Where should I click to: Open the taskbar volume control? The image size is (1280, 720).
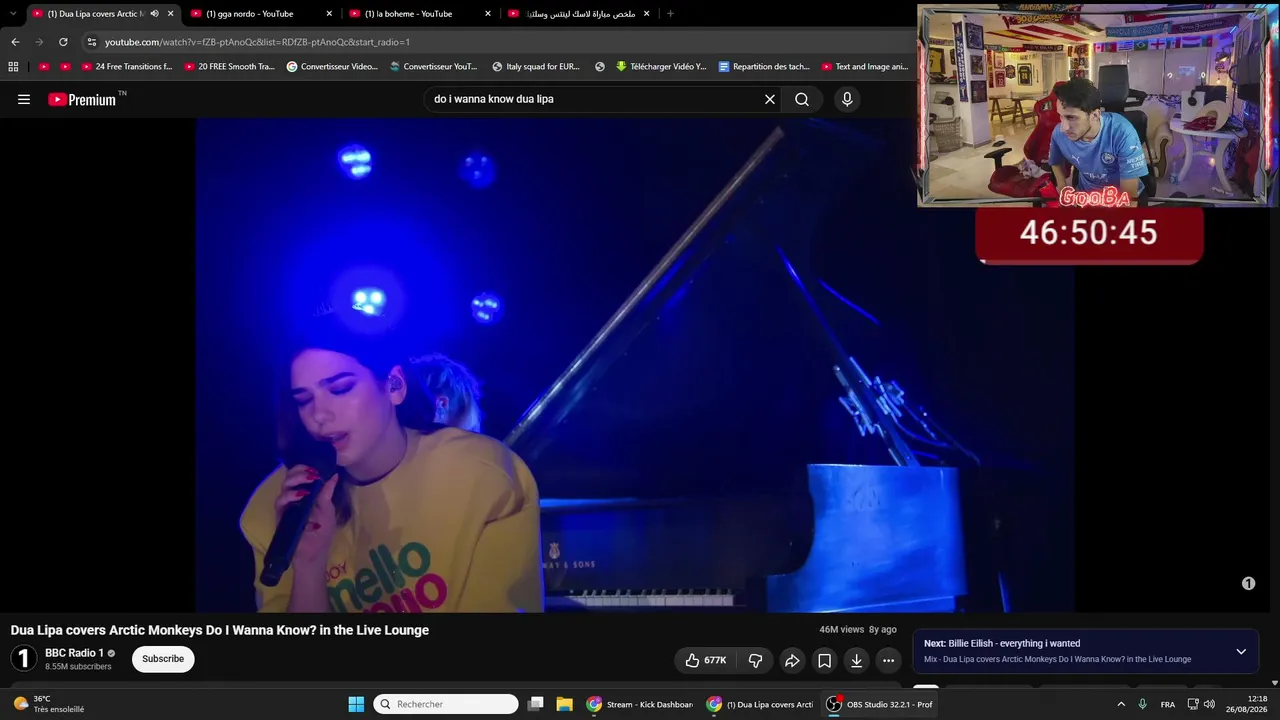coord(1209,704)
